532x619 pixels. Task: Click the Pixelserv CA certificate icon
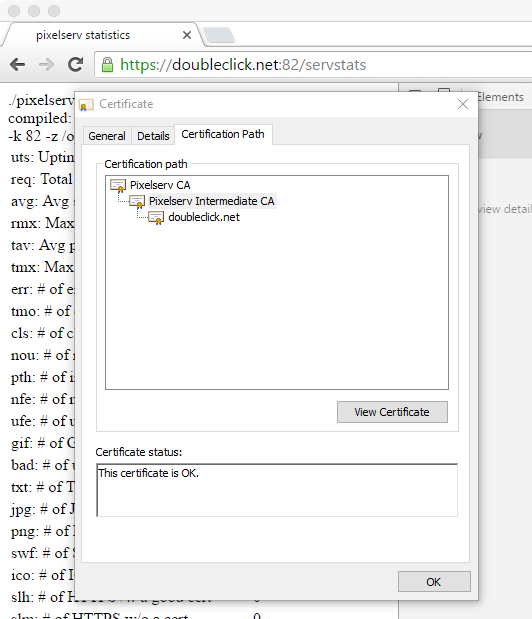[118, 186]
